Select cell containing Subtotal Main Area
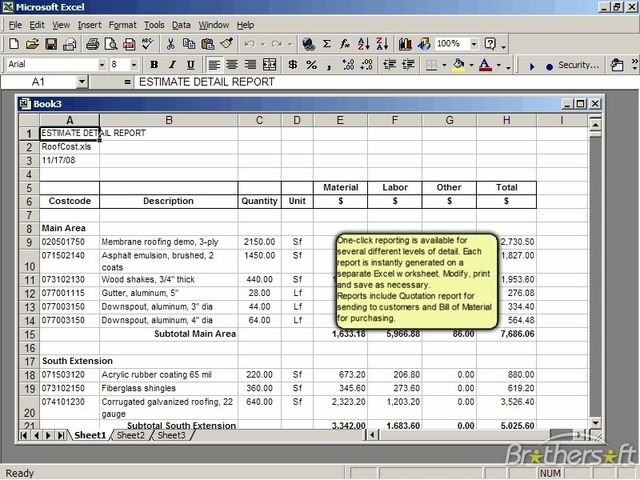The image size is (640, 480). [169, 334]
